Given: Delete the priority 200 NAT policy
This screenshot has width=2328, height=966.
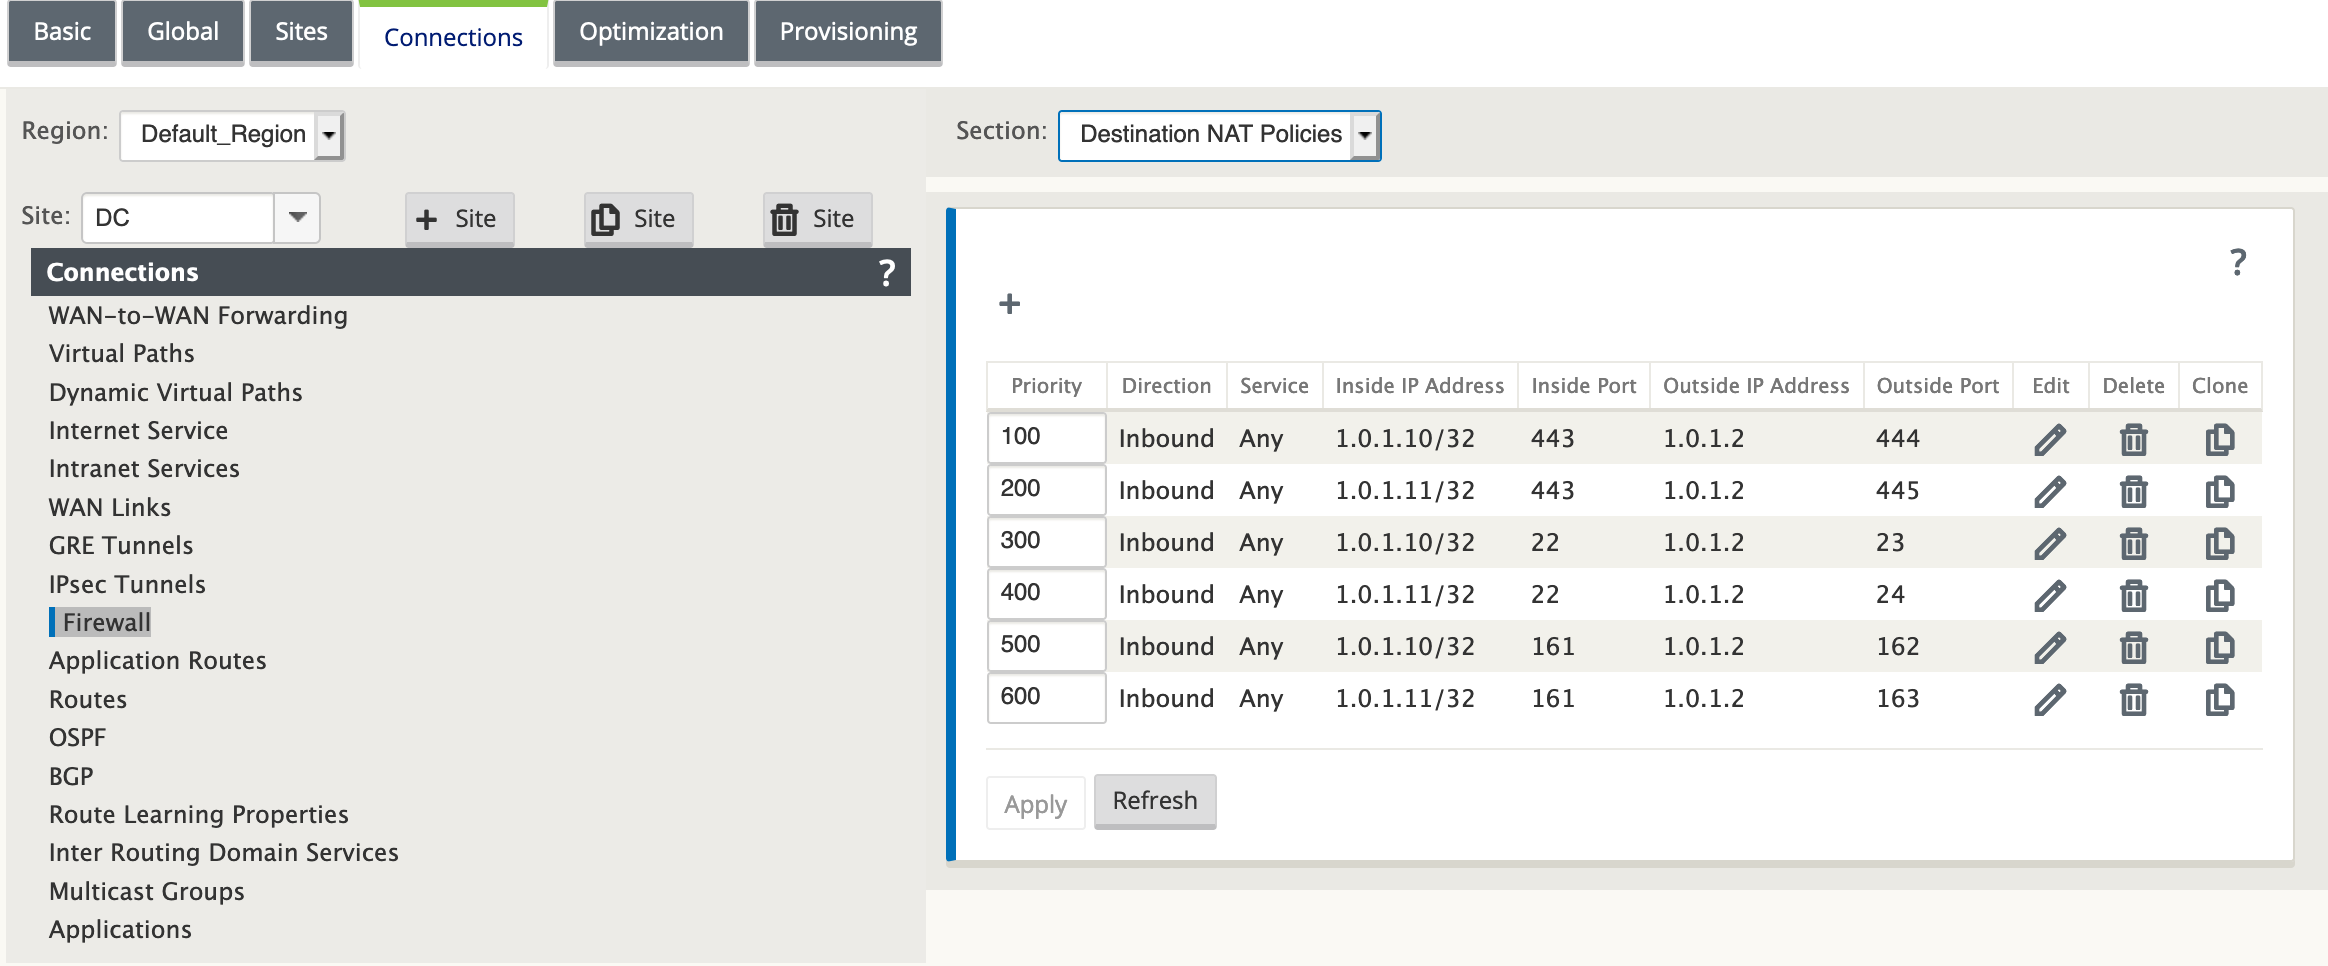Looking at the screenshot, I should pos(2133,491).
